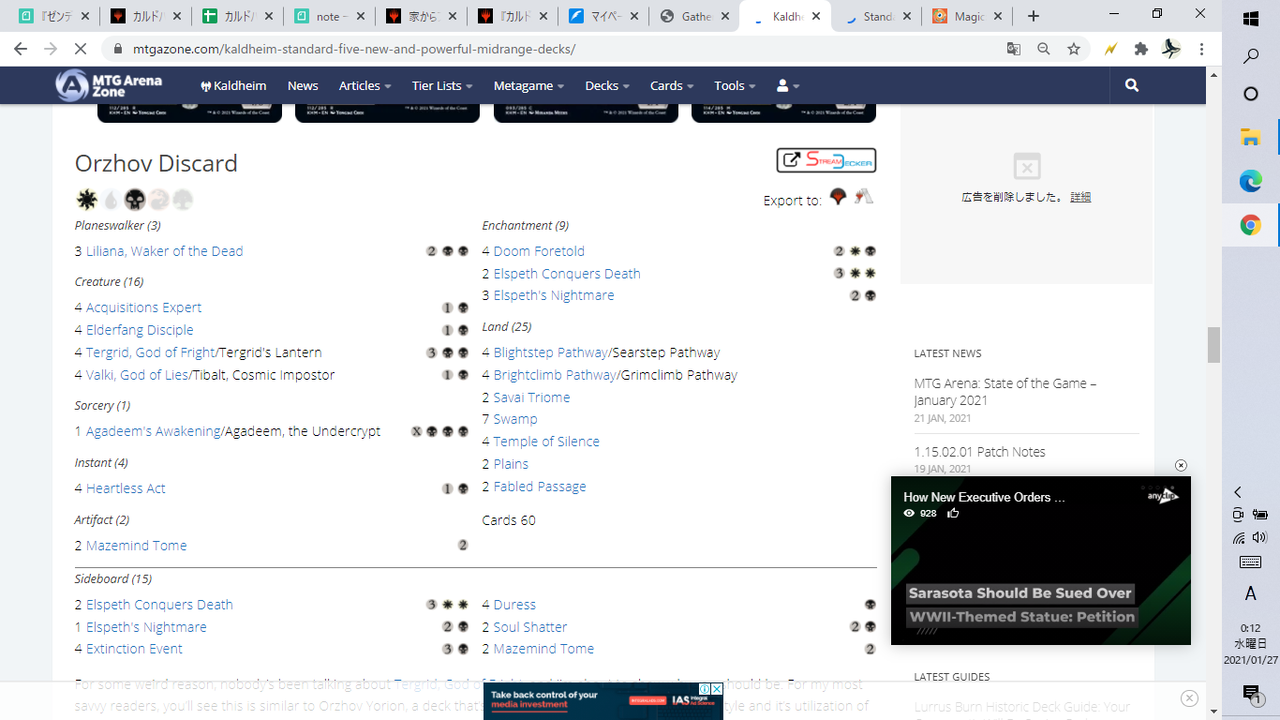The image size is (1280, 720).
Task: Close the floating video player
Action: [1181, 465]
